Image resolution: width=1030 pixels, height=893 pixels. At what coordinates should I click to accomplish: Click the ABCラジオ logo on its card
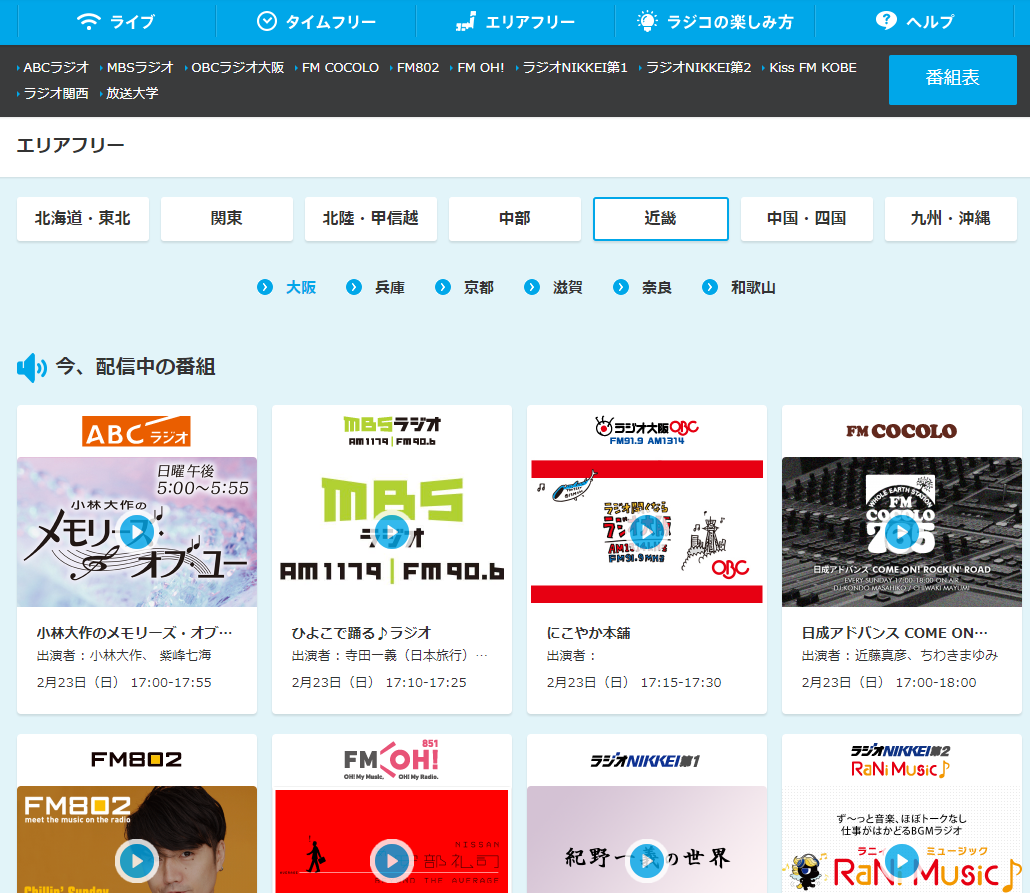click(137, 431)
